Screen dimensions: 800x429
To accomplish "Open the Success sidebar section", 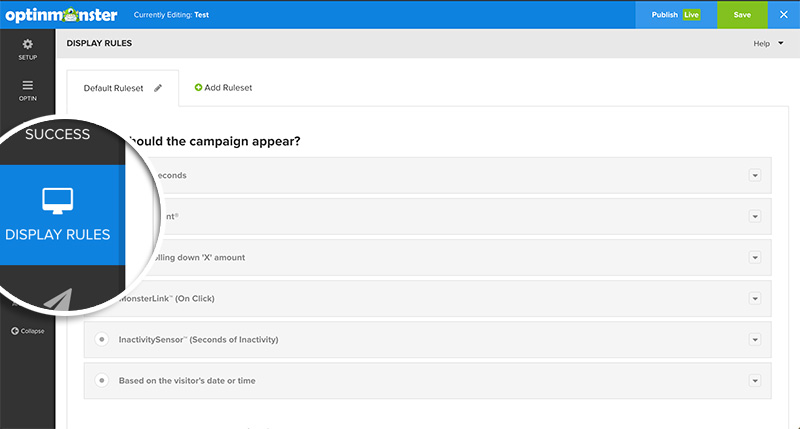I will click(x=58, y=134).
